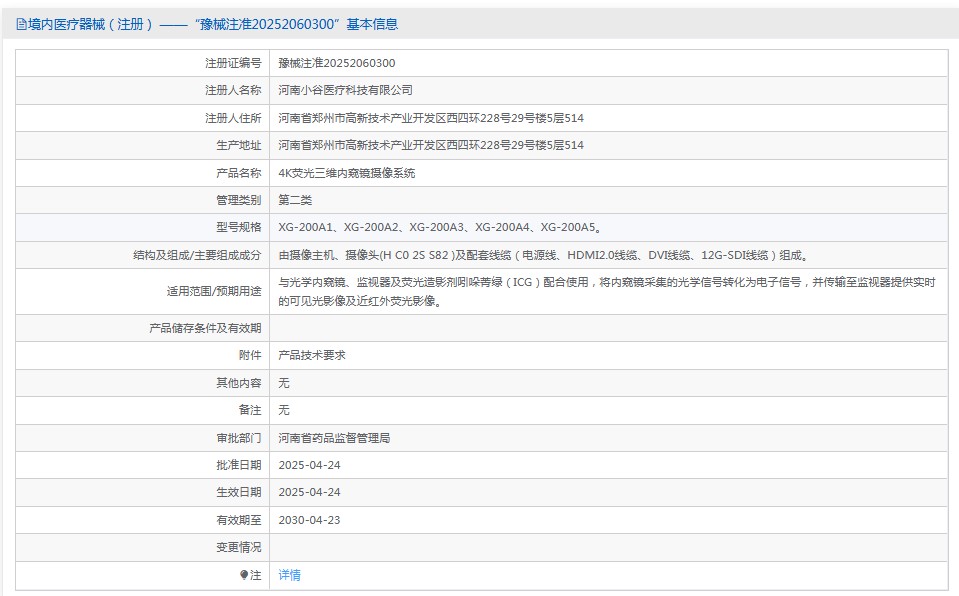Click the 有效期至 label
The image size is (959, 596).
pos(239,520)
